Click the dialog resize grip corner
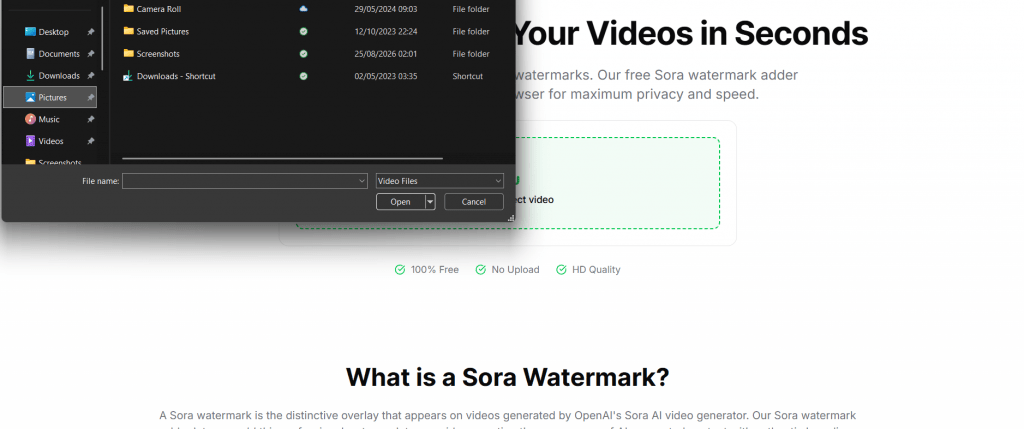Image resolution: width=1024 pixels, height=429 pixels. pos(511,217)
